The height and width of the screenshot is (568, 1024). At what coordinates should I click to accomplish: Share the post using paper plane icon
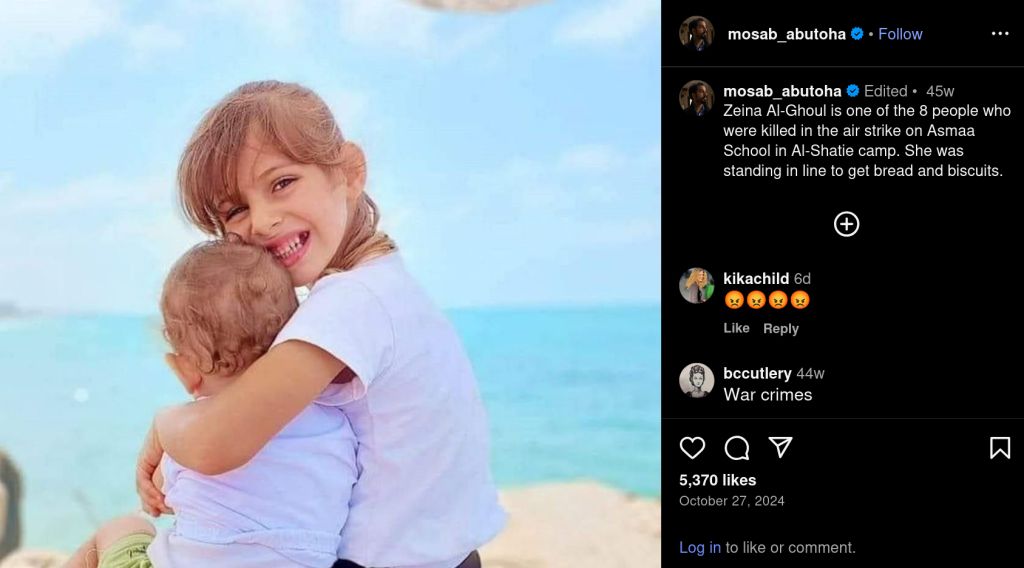coord(780,447)
